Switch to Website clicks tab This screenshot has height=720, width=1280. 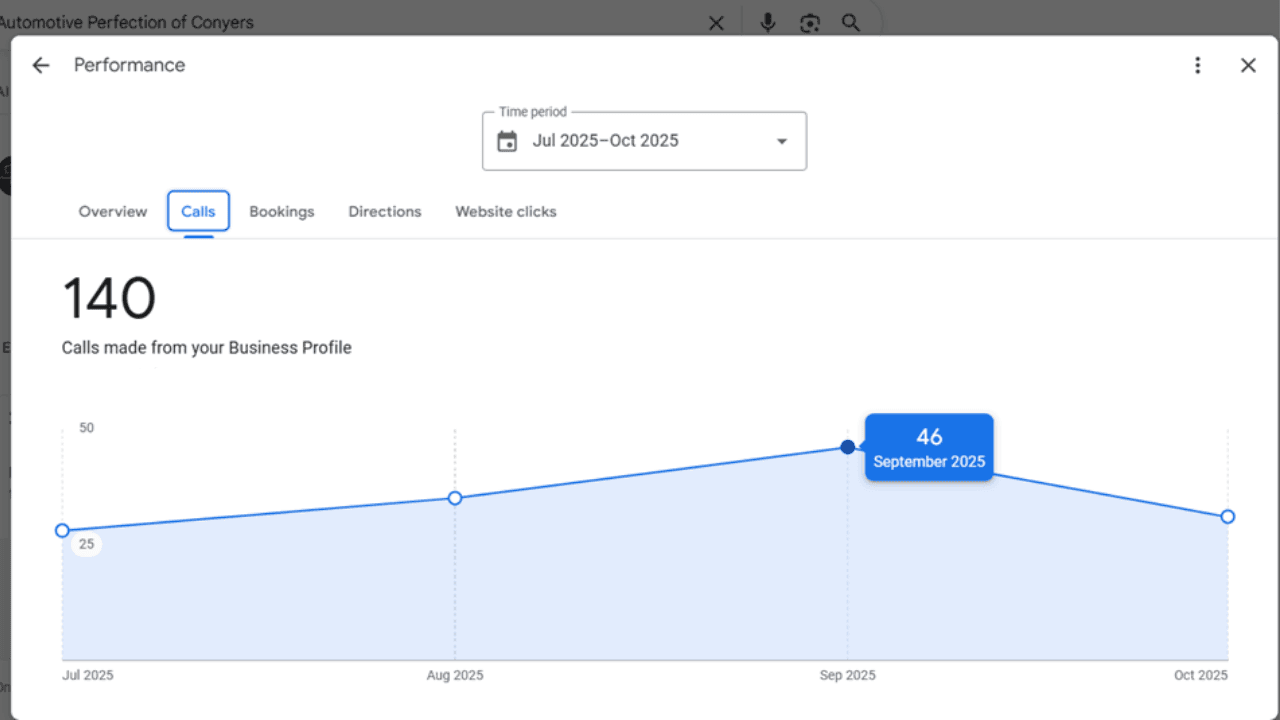[506, 211]
